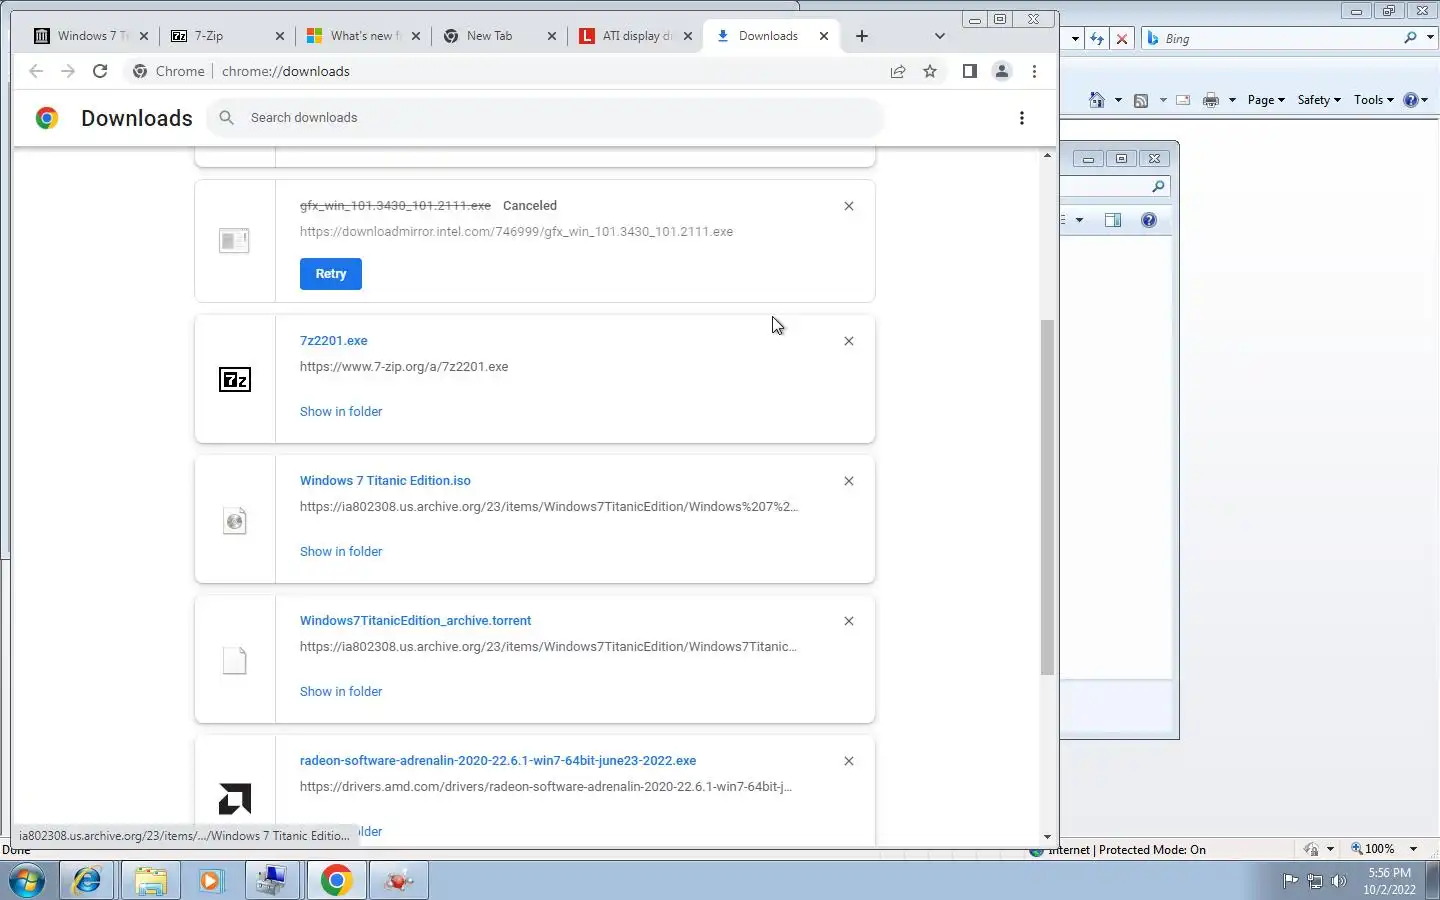Click the Internet Explorer Home icon
The image size is (1440, 900).
tap(1097, 100)
